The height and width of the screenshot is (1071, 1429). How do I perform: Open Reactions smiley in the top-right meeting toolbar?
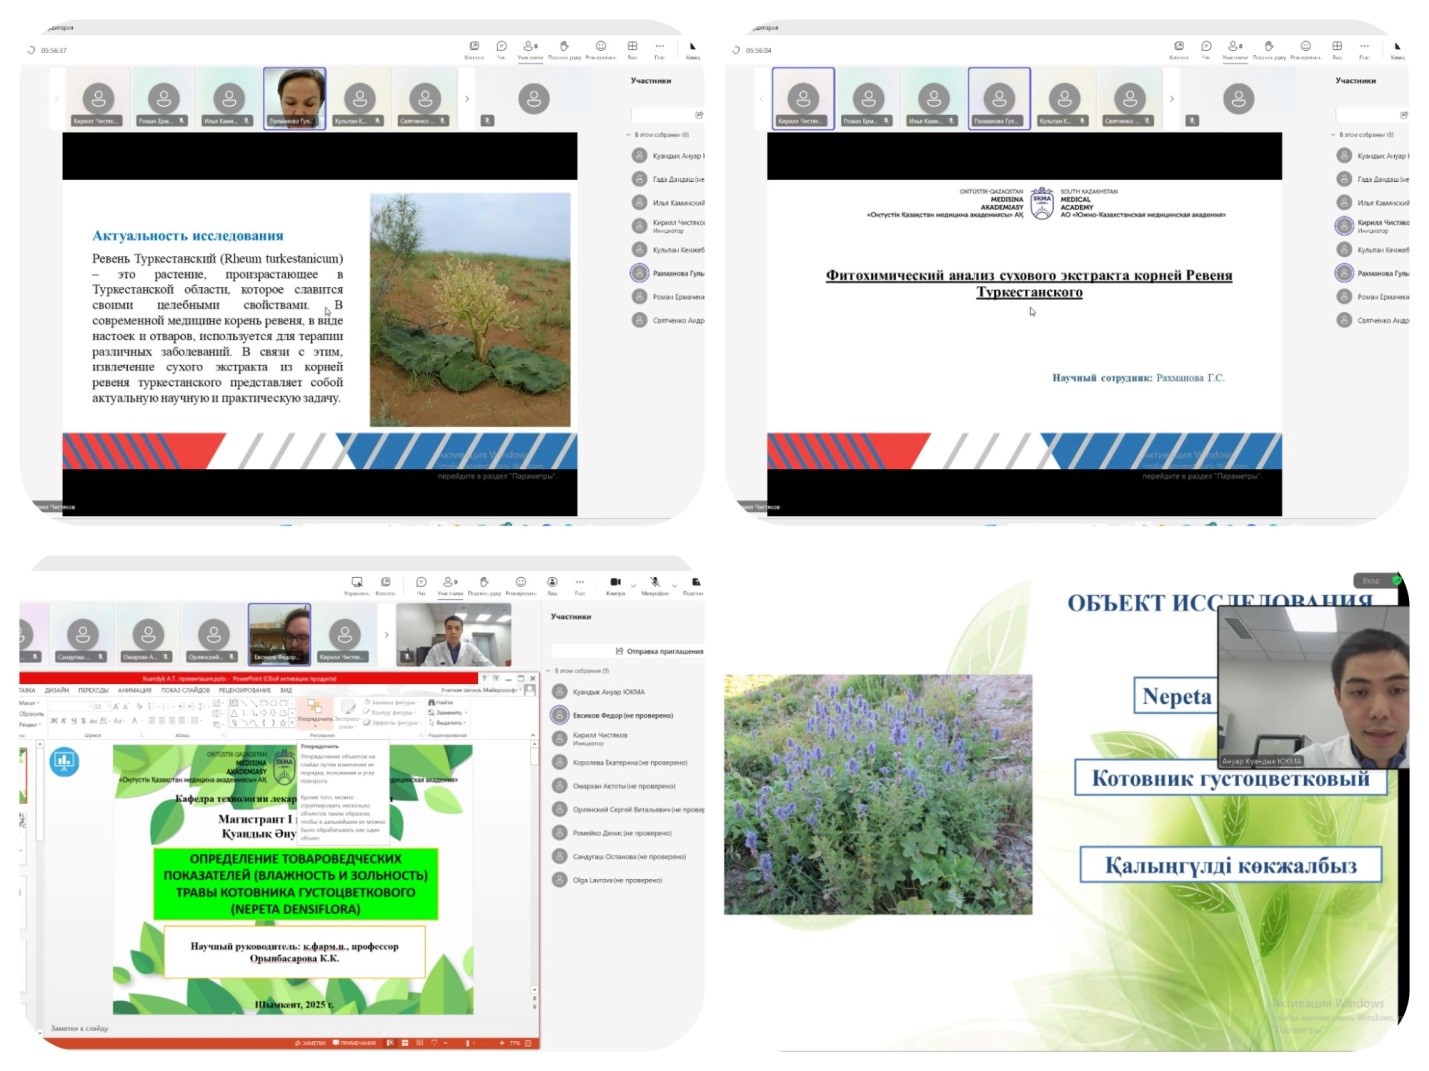1305,46
